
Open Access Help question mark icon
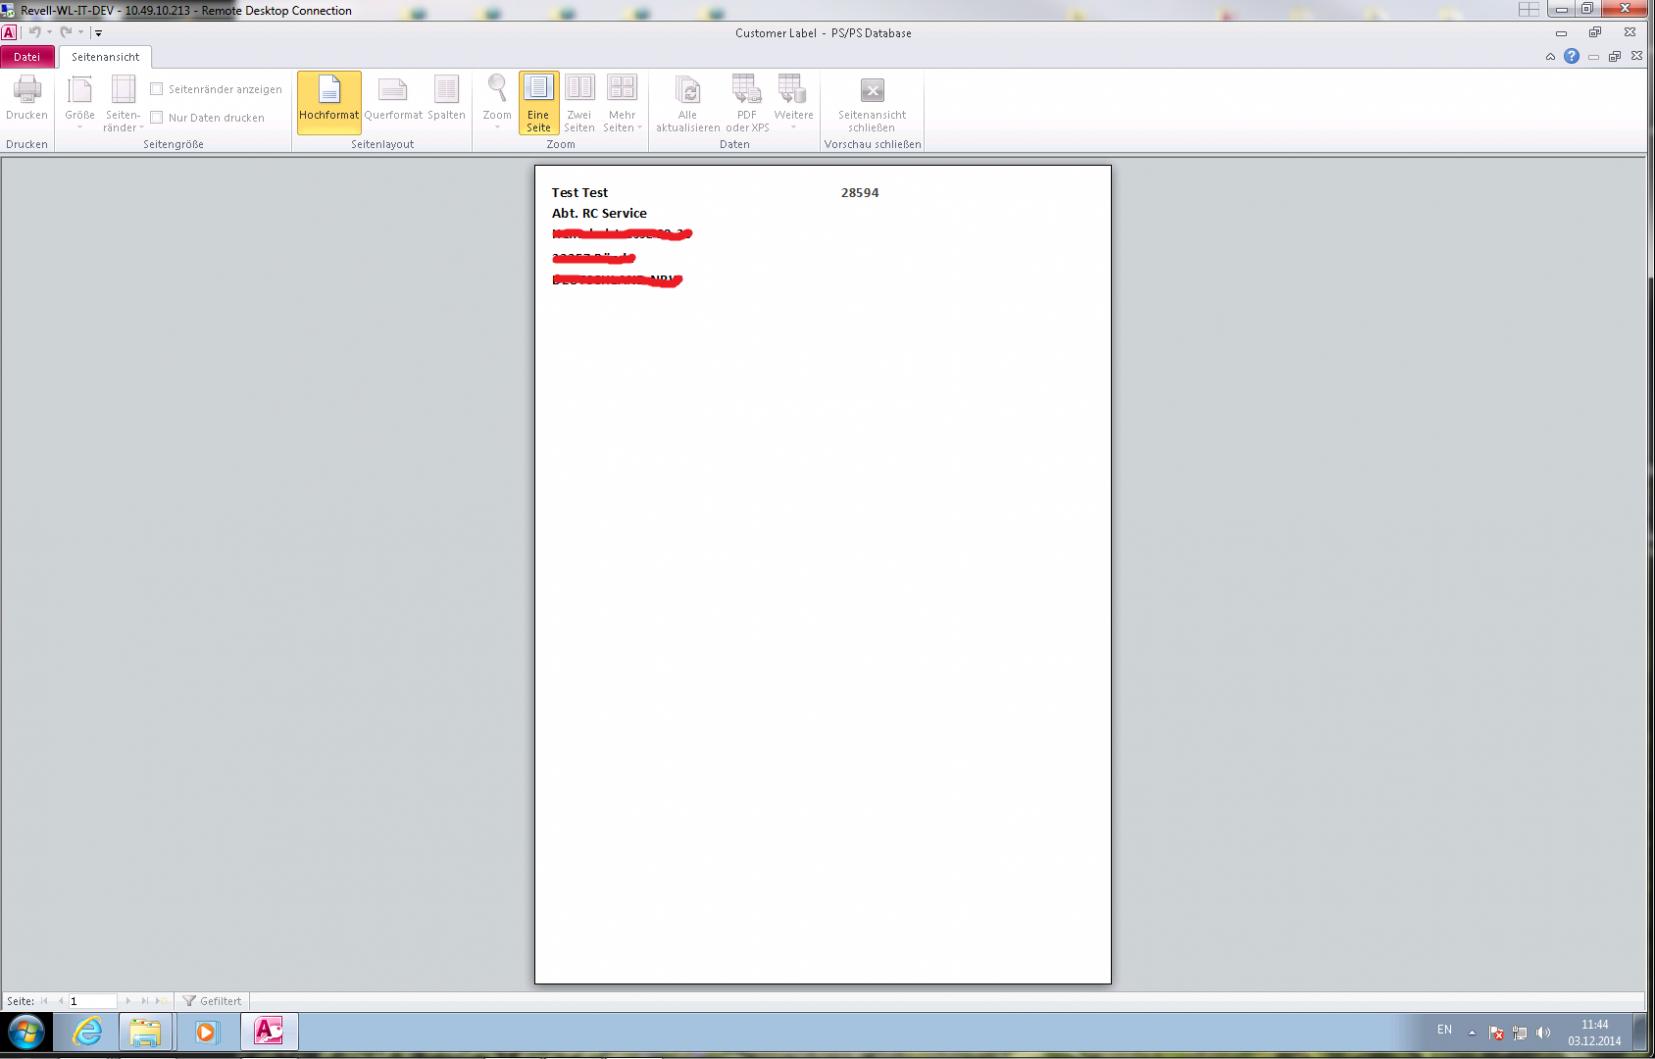(x=1572, y=56)
